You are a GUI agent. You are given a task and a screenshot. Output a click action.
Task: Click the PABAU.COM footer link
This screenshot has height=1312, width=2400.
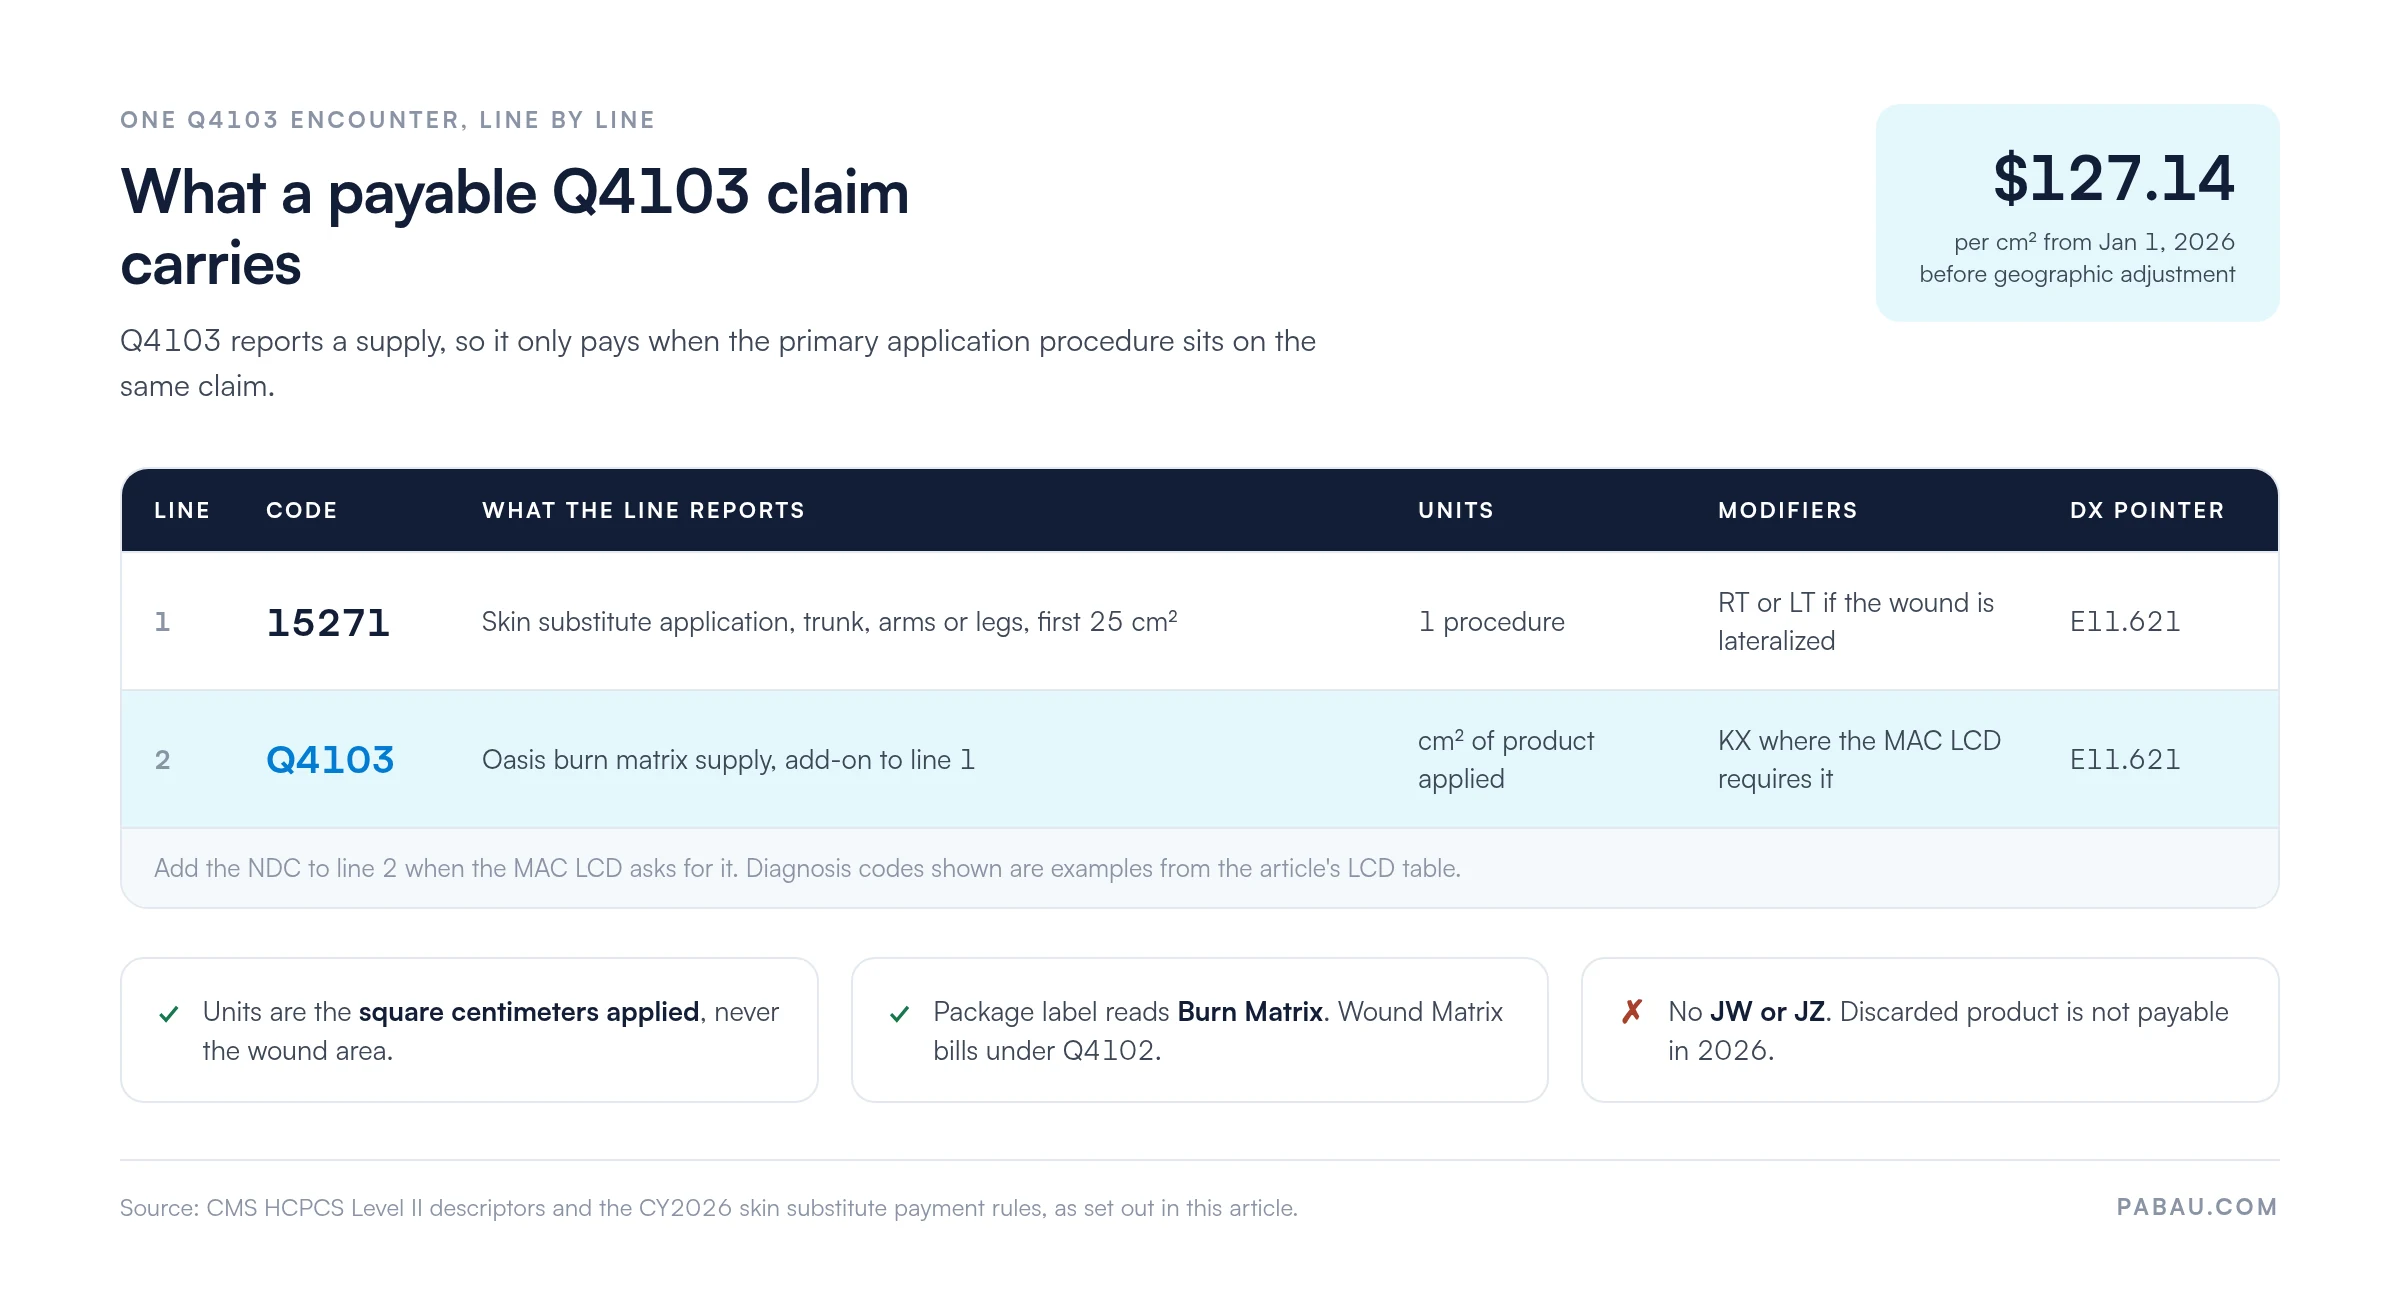tap(2197, 1207)
